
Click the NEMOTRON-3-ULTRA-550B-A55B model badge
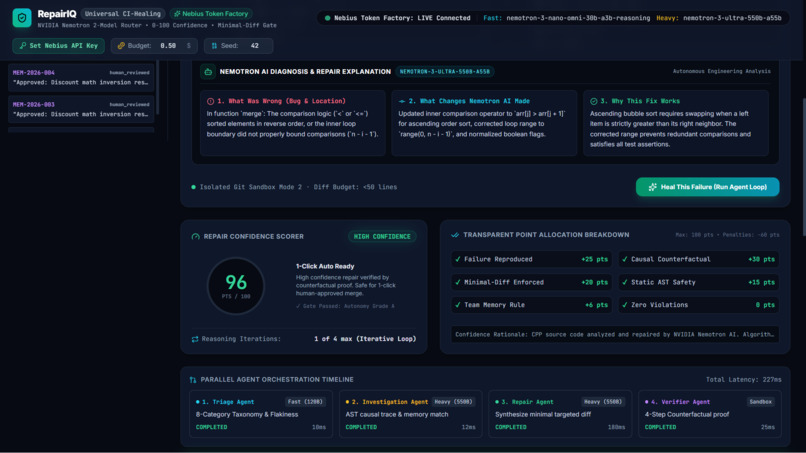pos(445,71)
